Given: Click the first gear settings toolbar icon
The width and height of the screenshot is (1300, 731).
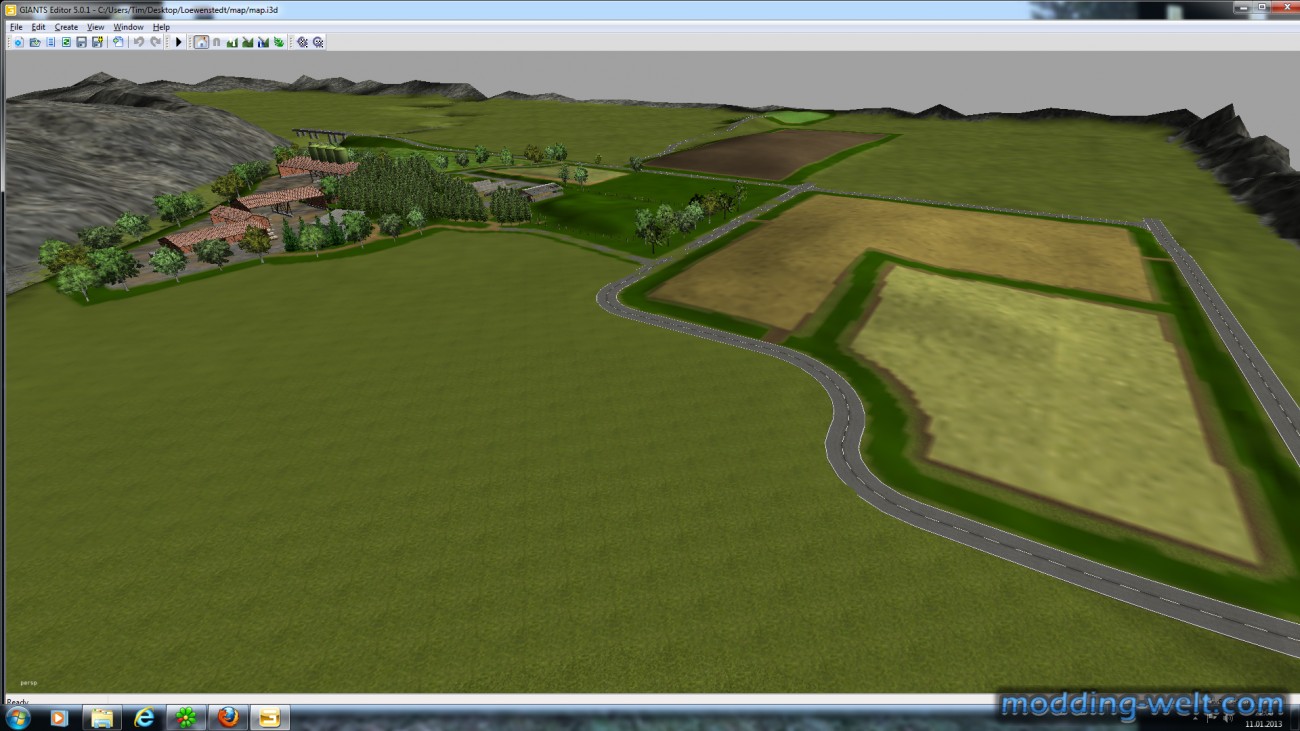Looking at the screenshot, I should [302, 42].
